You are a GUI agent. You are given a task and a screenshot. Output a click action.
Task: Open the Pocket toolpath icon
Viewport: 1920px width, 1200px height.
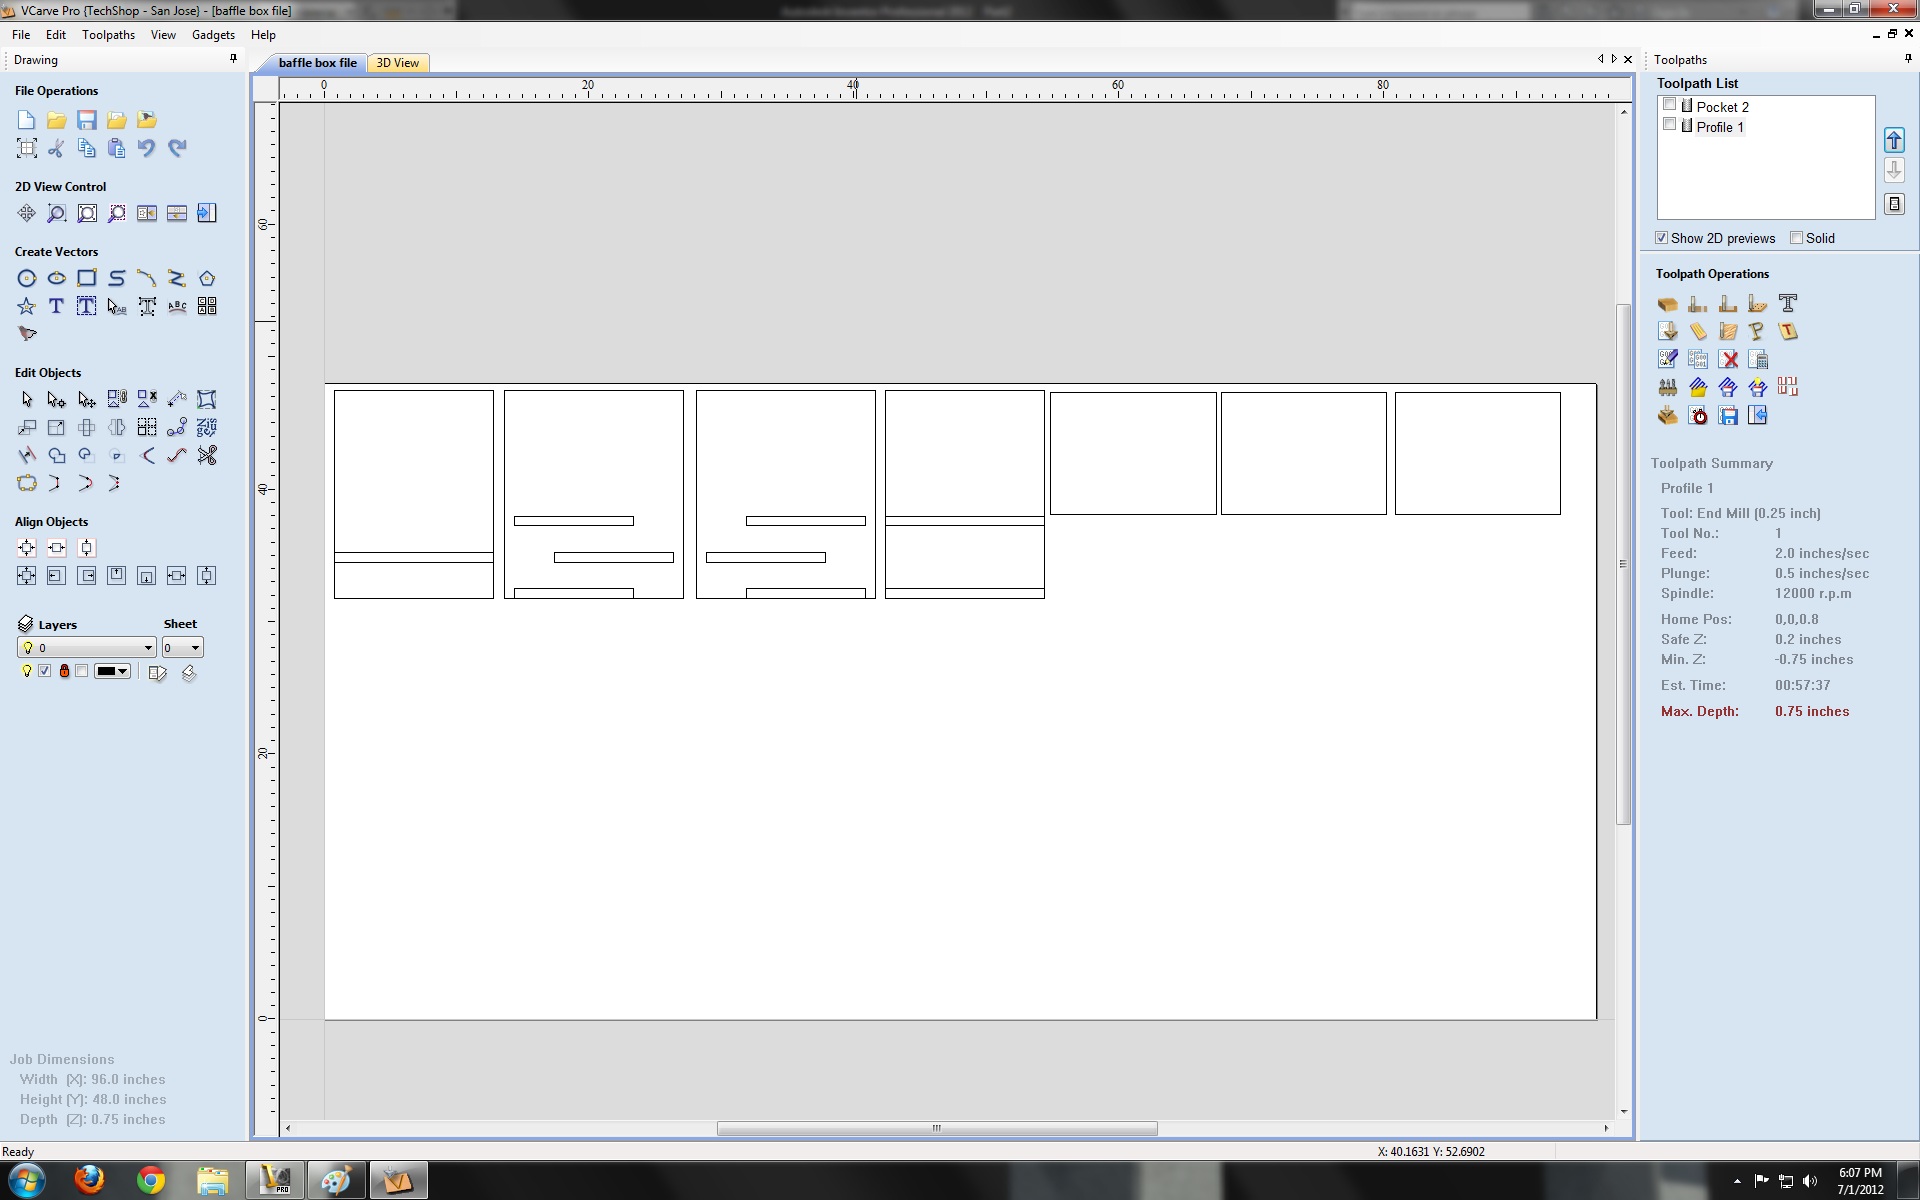tap(1727, 304)
